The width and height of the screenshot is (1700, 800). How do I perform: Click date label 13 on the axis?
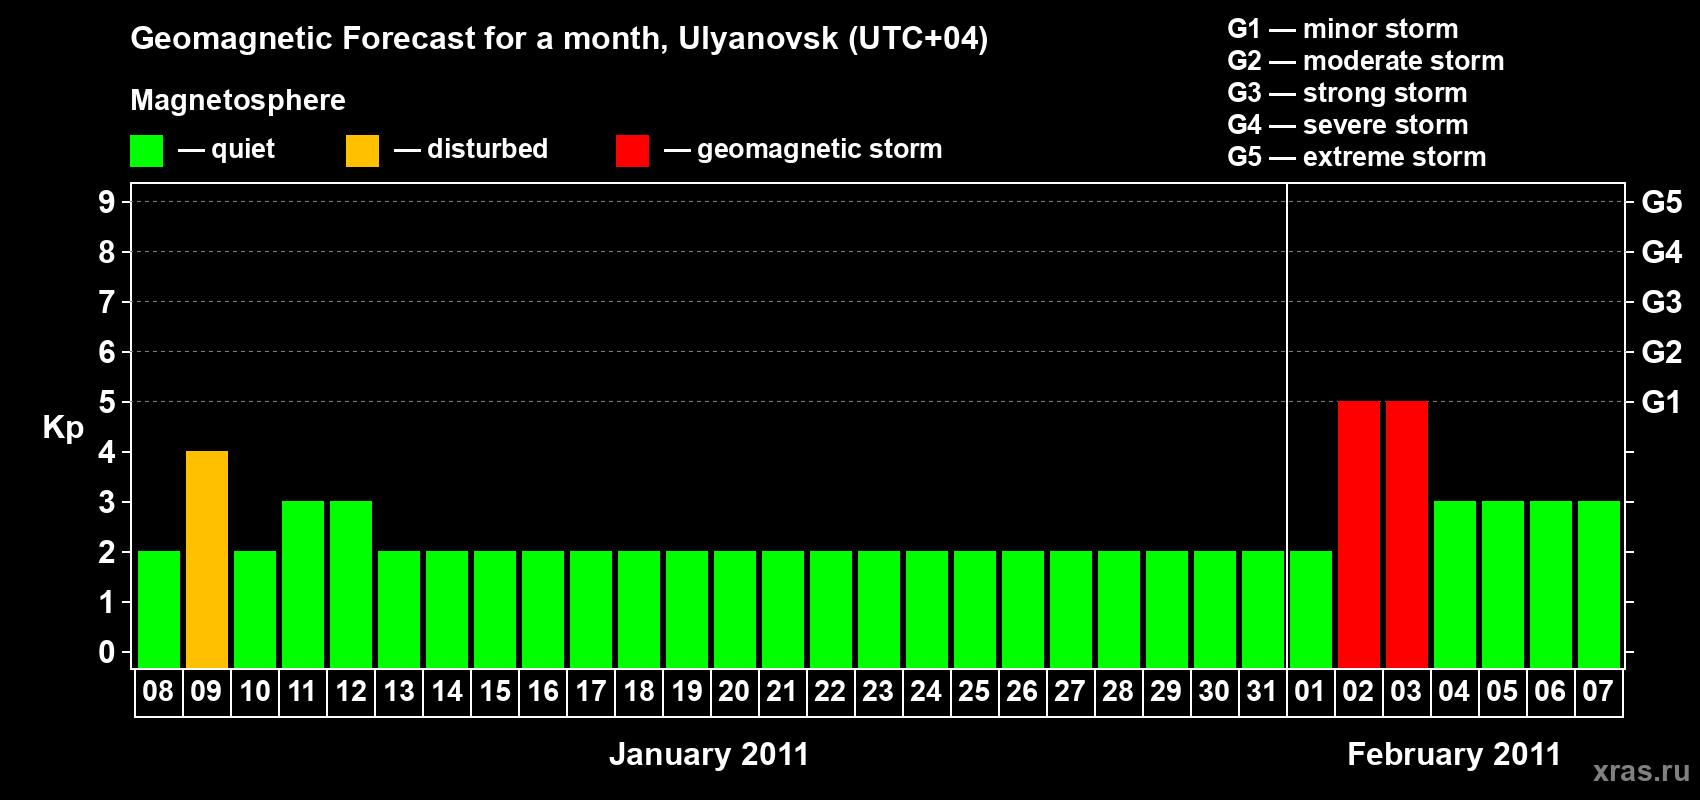click(x=399, y=691)
